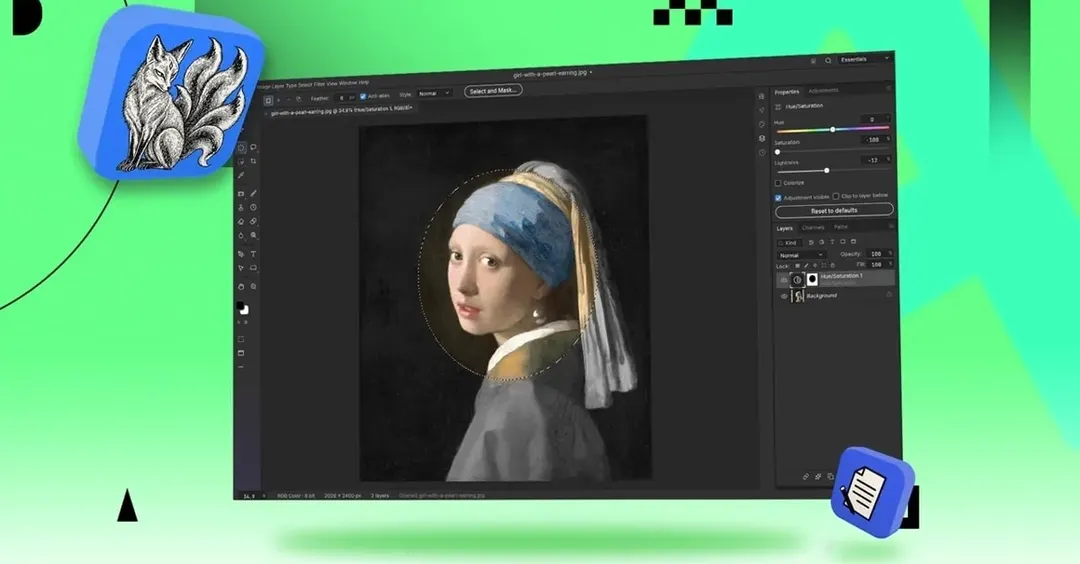This screenshot has height=564, width=1080.
Task: Select the Clone Stamp tool
Action: (x=241, y=207)
